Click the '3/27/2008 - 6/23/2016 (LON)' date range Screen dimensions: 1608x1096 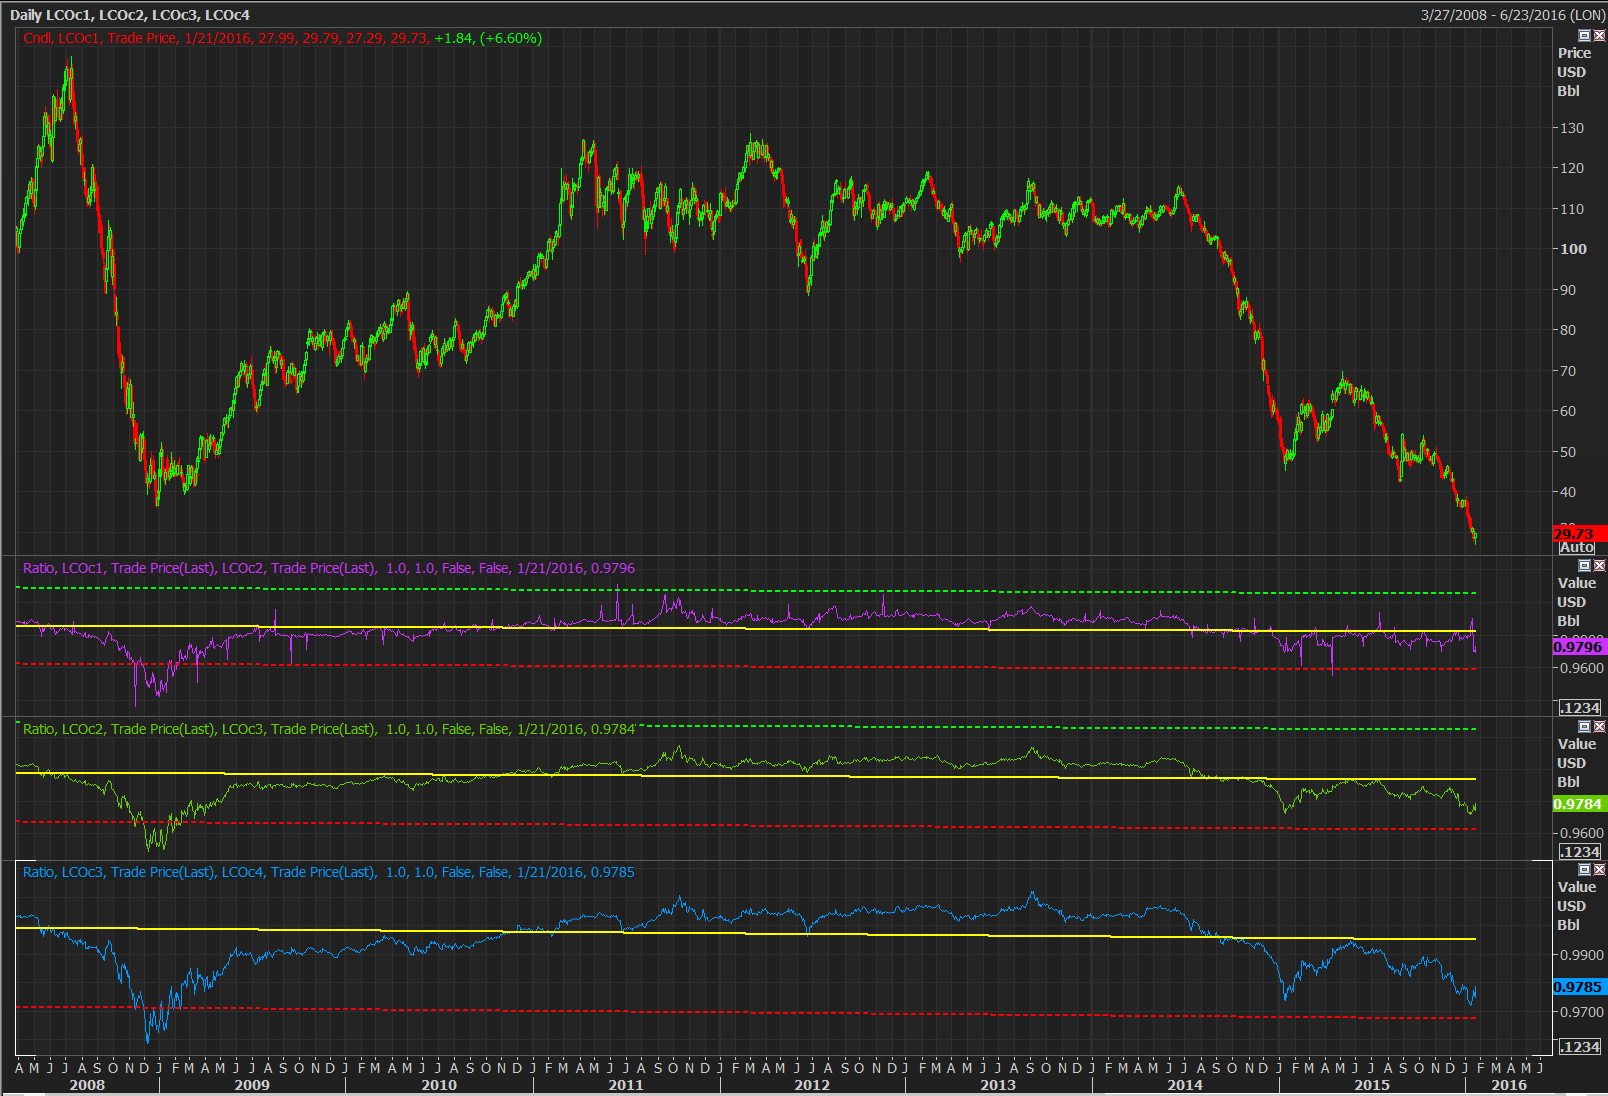[1513, 15]
